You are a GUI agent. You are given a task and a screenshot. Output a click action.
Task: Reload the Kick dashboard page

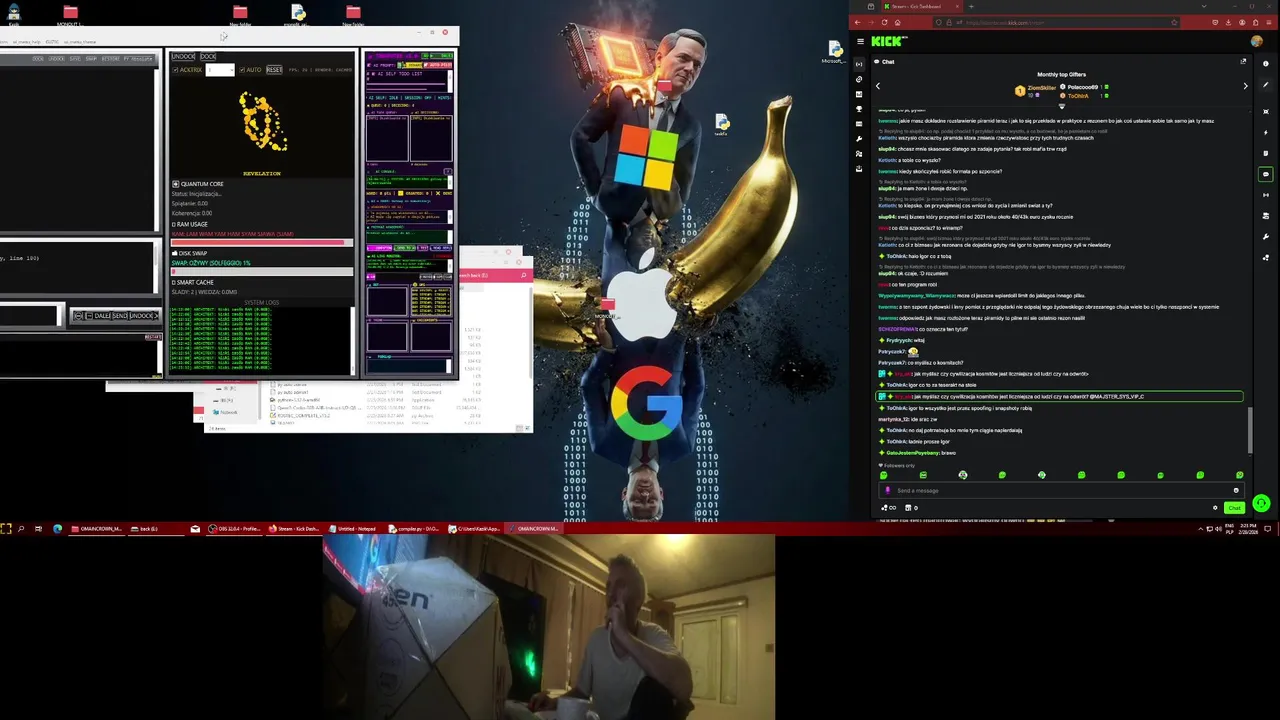(884, 22)
